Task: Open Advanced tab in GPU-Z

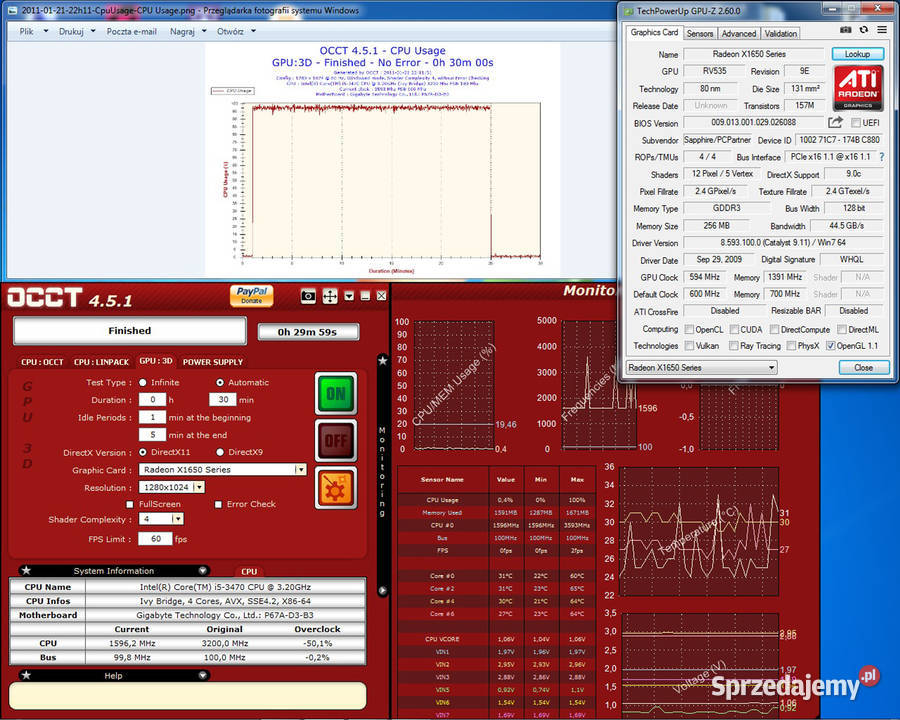Action: pos(739,34)
